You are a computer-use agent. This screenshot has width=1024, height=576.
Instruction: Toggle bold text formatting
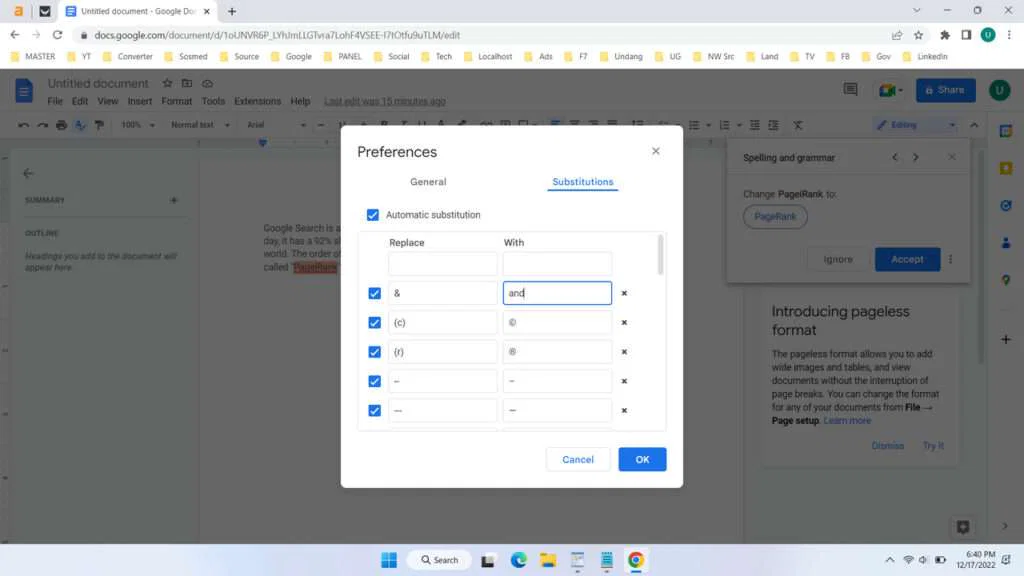click(x=383, y=124)
